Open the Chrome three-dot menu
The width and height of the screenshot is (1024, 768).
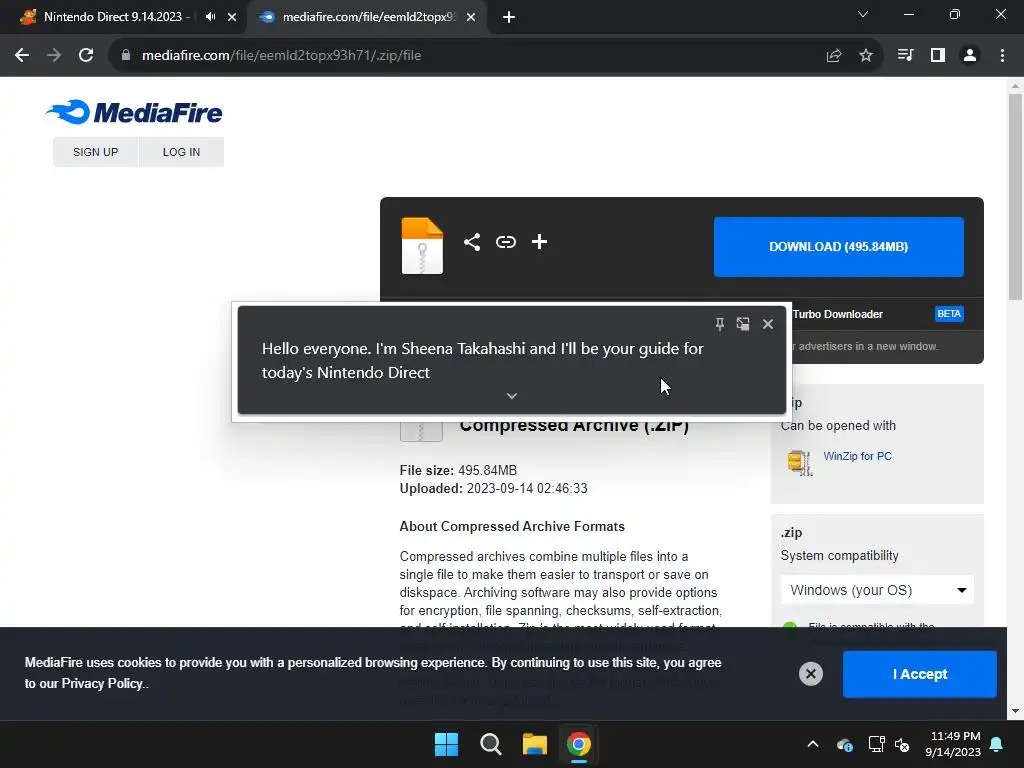tap(1002, 56)
